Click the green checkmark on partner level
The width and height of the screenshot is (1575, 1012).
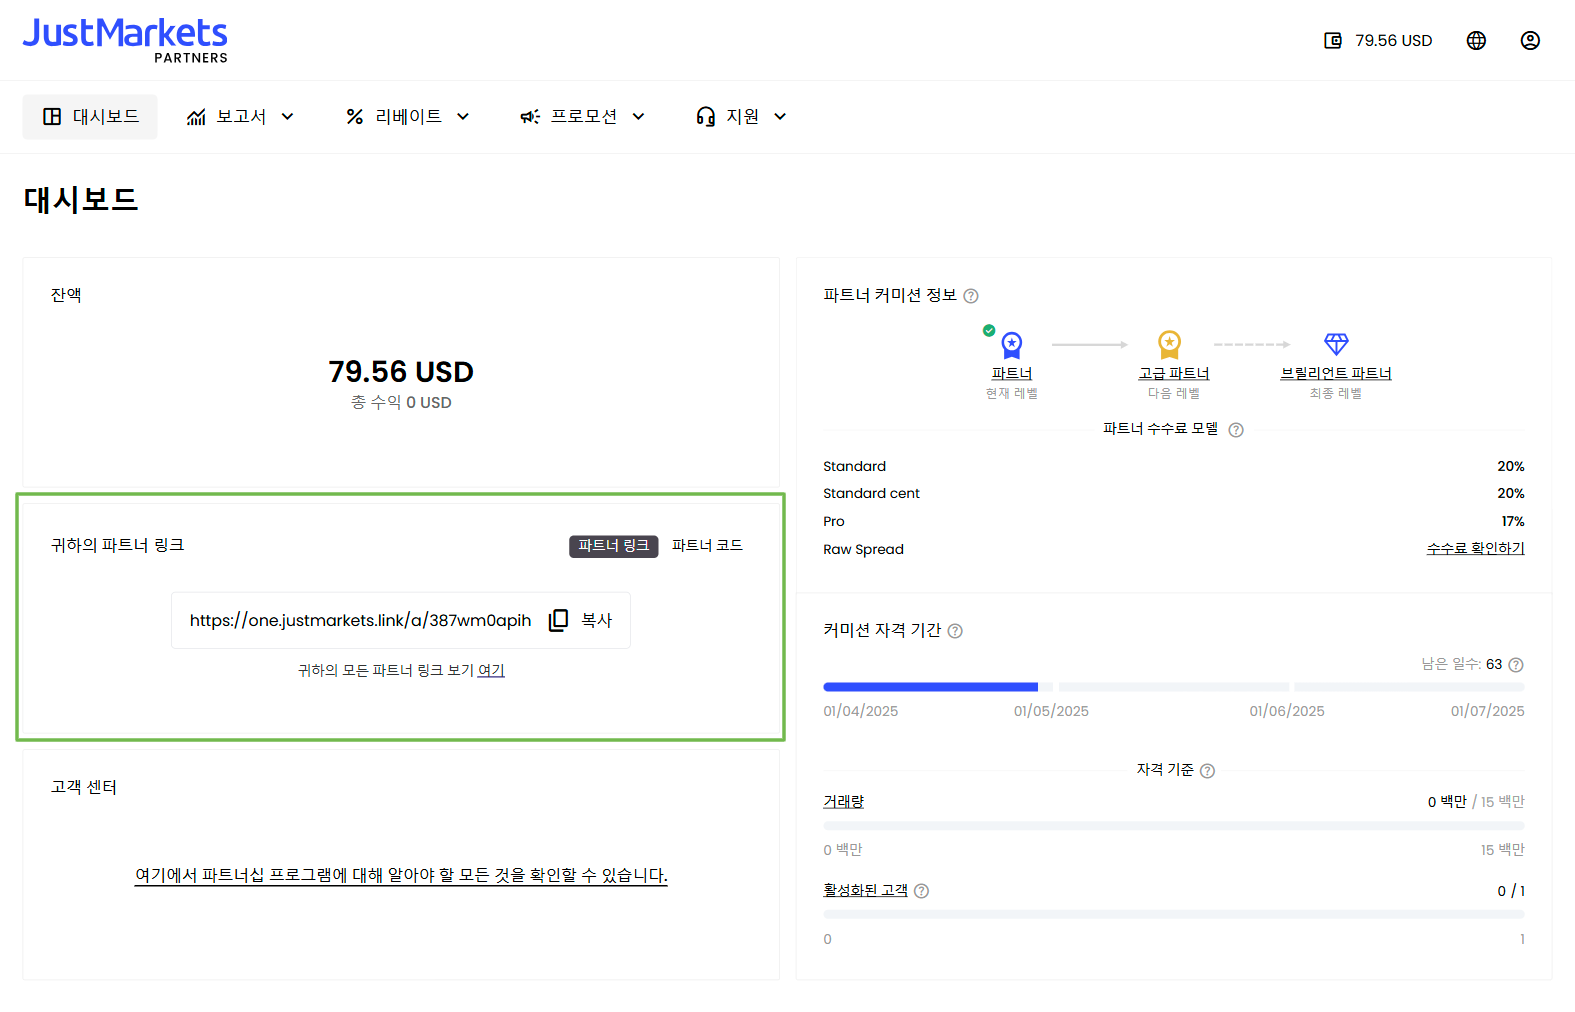click(x=989, y=330)
